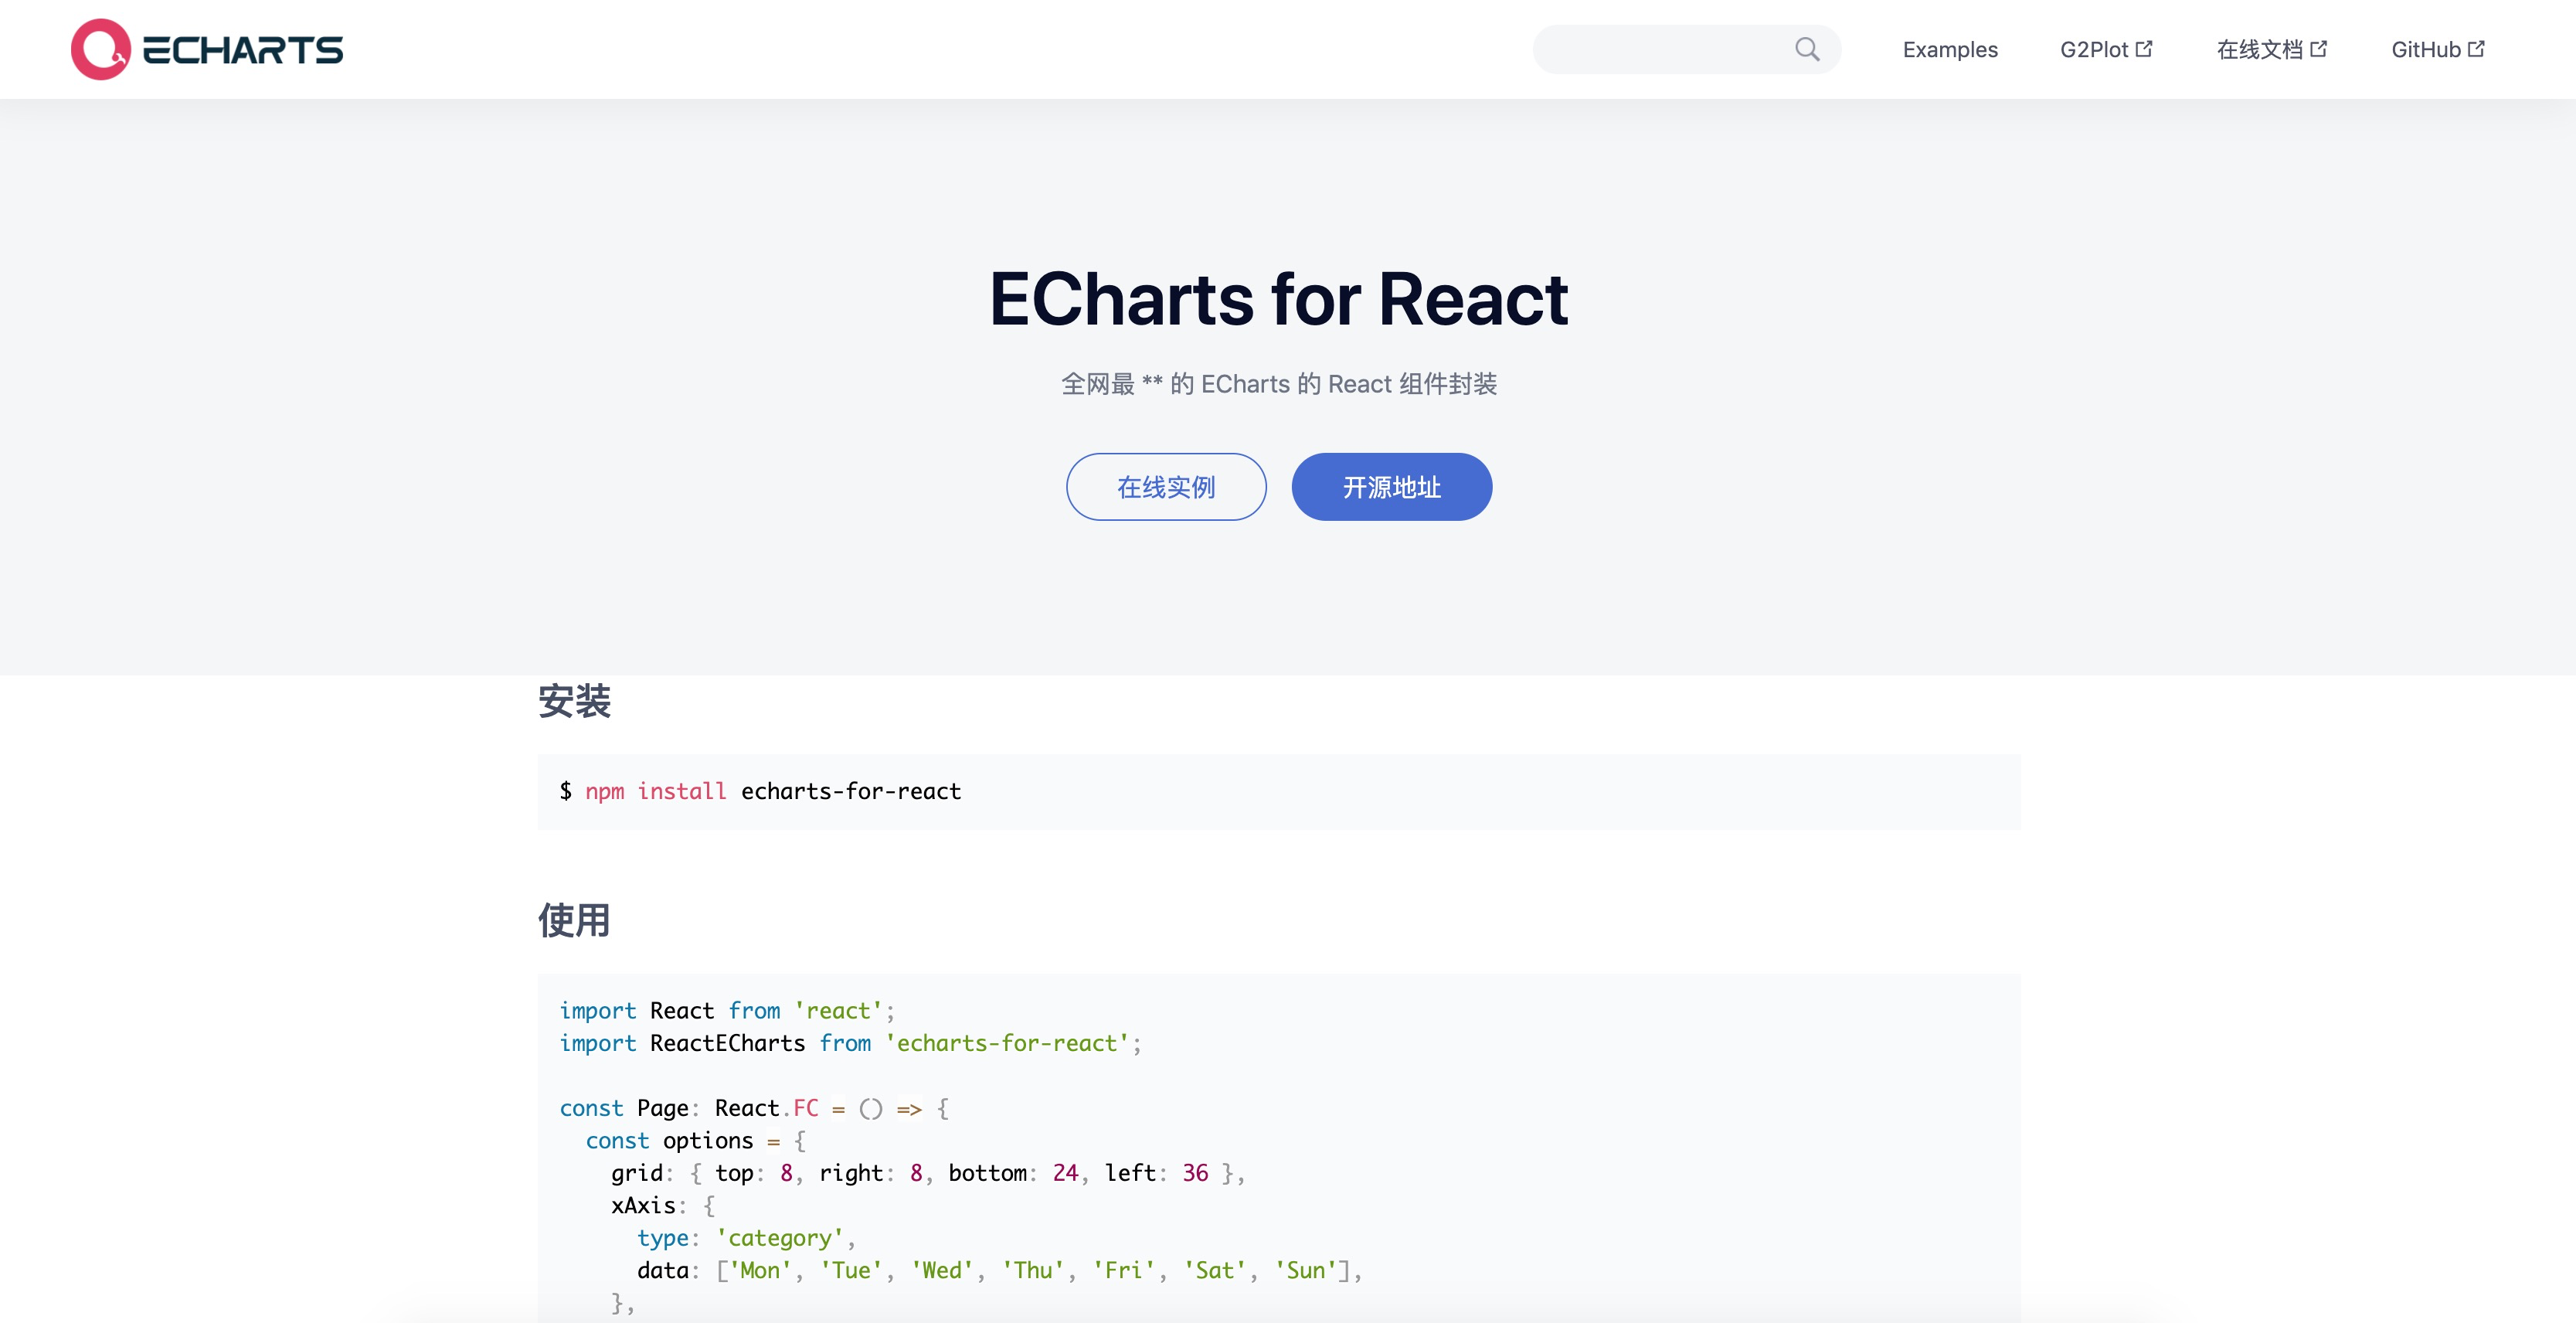Click the 安装 section heading
The height and width of the screenshot is (1323, 2576).
573,702
